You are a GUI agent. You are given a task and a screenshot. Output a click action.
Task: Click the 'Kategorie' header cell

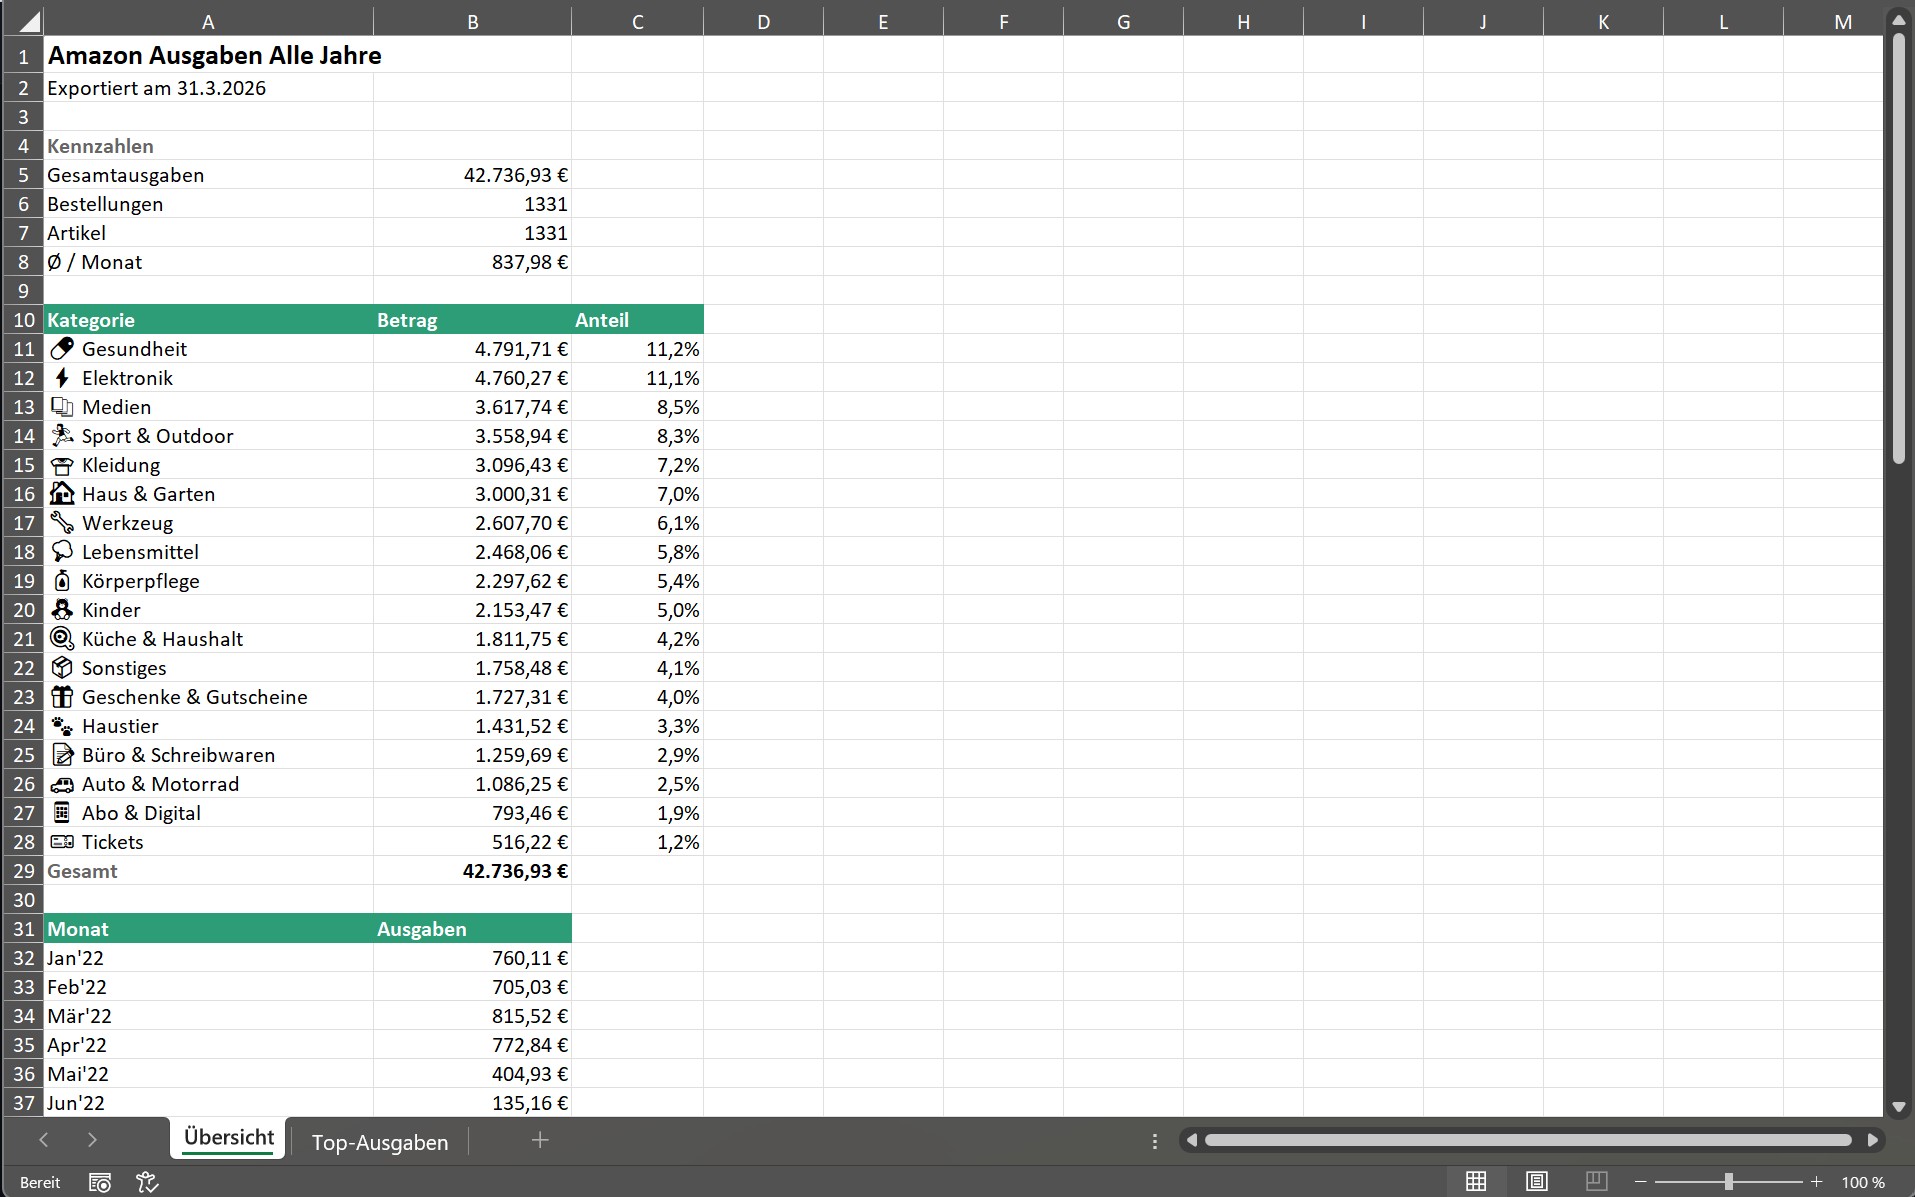point(208,320)
